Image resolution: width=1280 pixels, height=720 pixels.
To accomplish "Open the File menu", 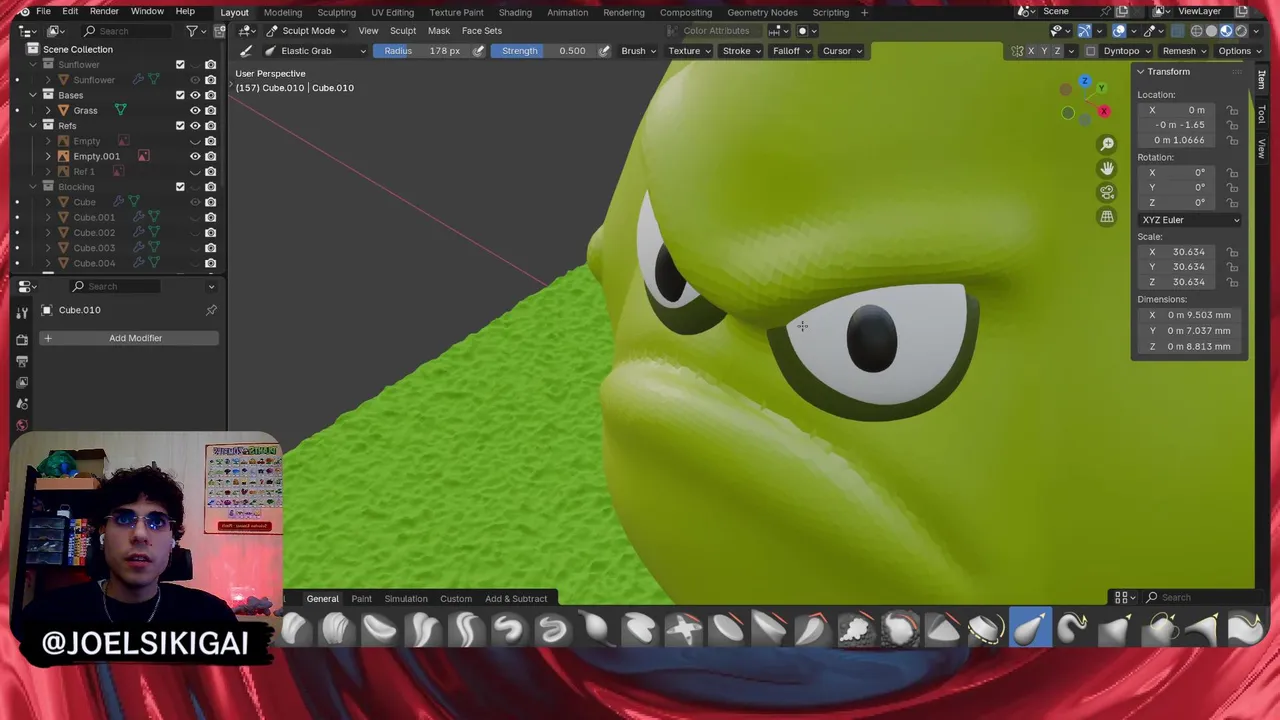I will click(44, 12).
